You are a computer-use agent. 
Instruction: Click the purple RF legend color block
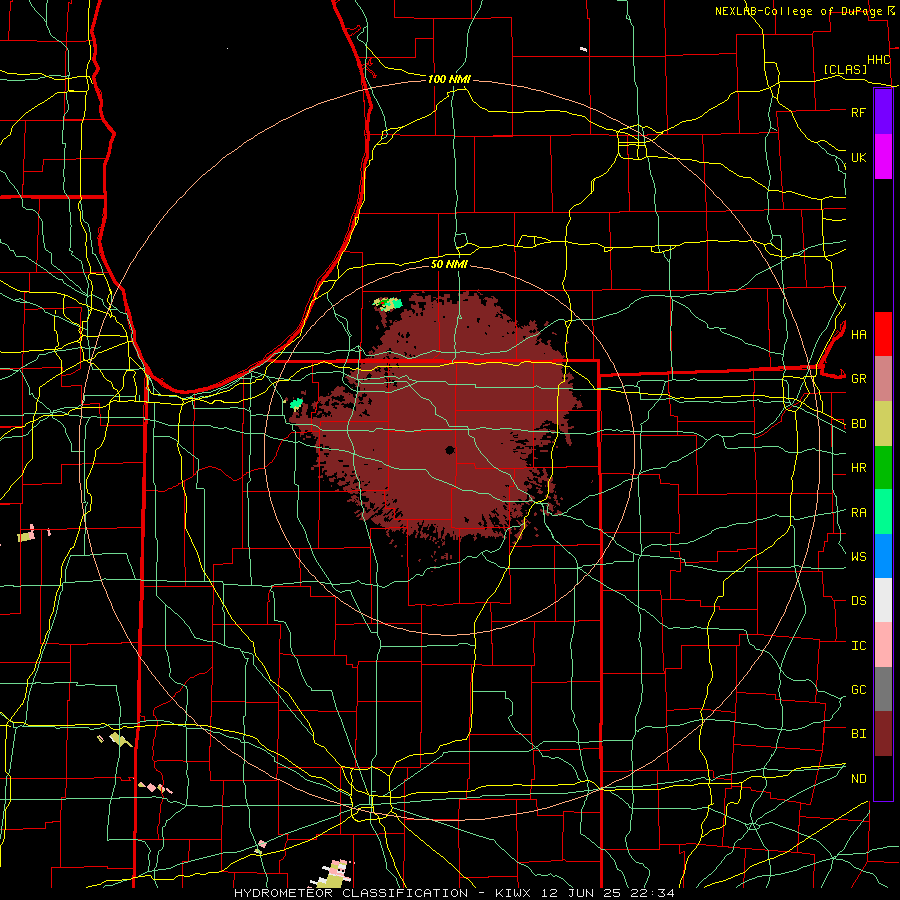click(883, 112)
